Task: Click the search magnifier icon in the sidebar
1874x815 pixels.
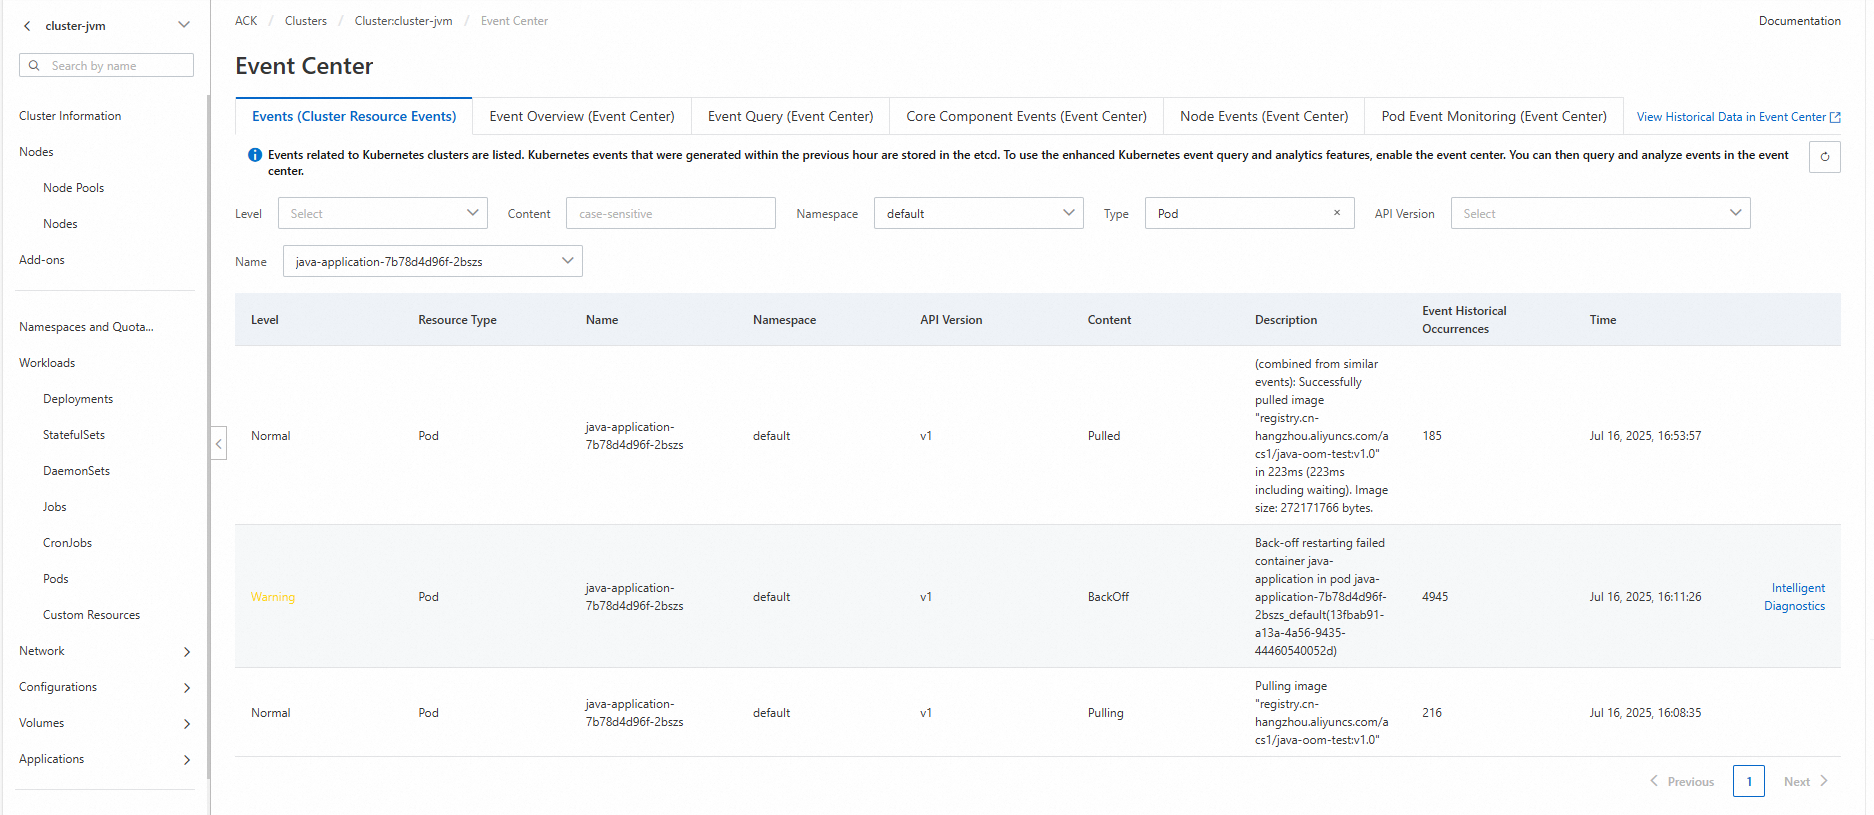Action: pyautogui.click(x=34, y=66)
